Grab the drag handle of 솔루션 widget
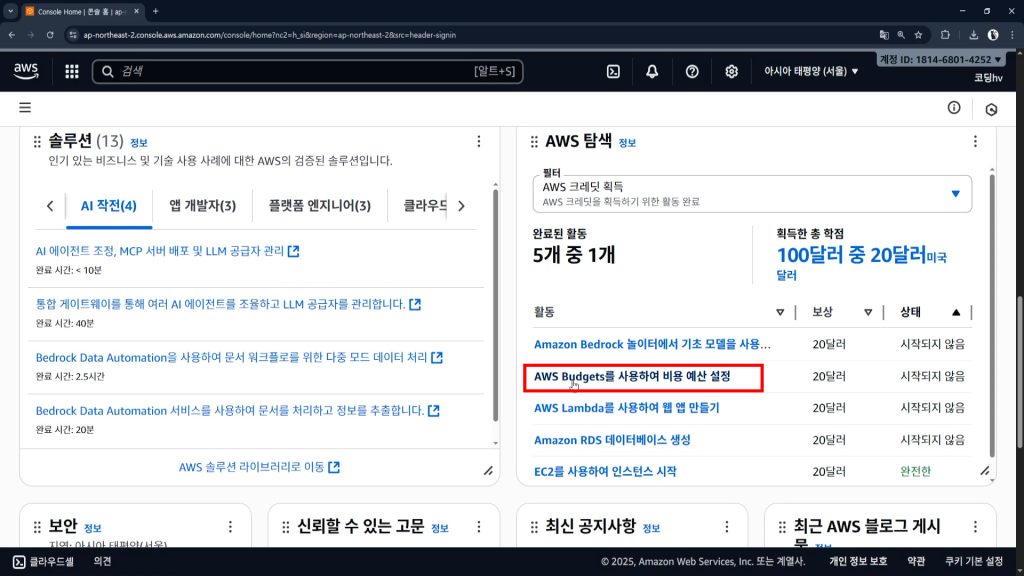 coord(37,142)
